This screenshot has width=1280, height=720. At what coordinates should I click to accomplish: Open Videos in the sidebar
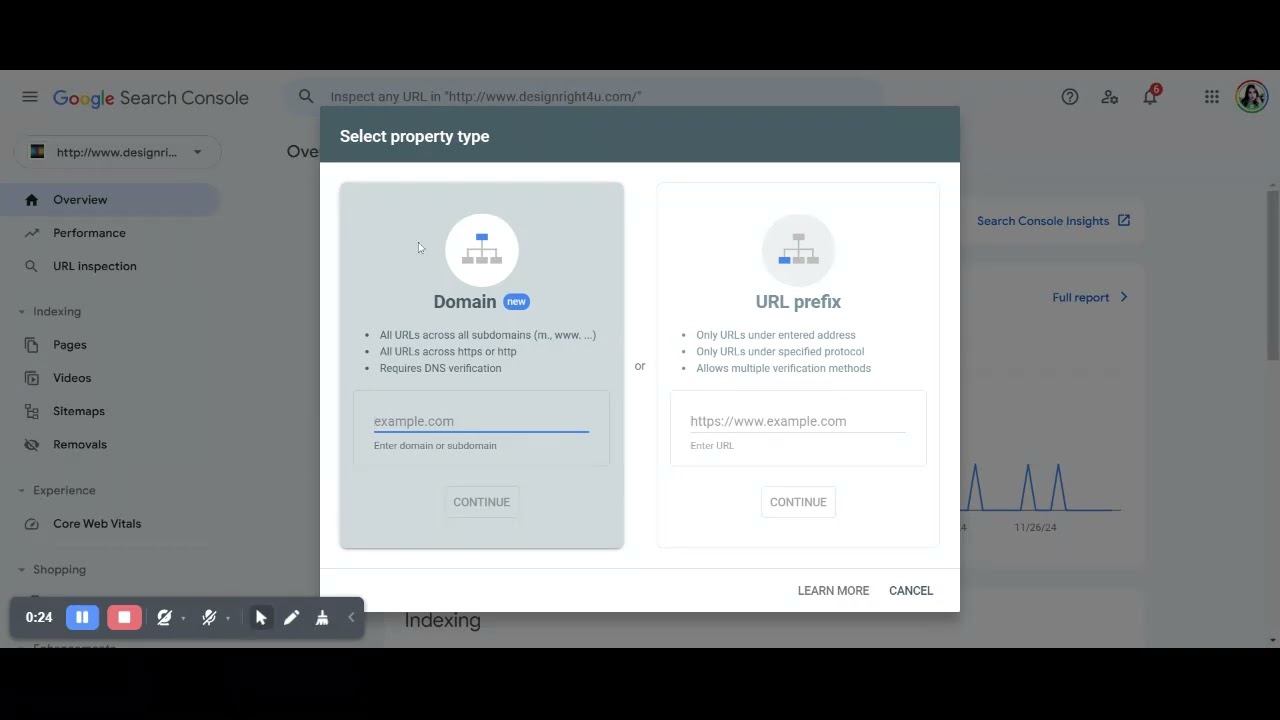(110, 378)
